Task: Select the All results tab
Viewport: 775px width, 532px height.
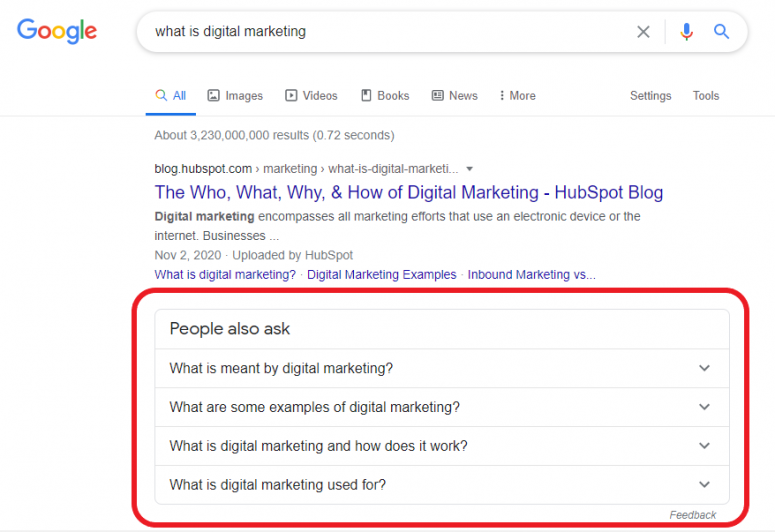Action: coord(171,95)
